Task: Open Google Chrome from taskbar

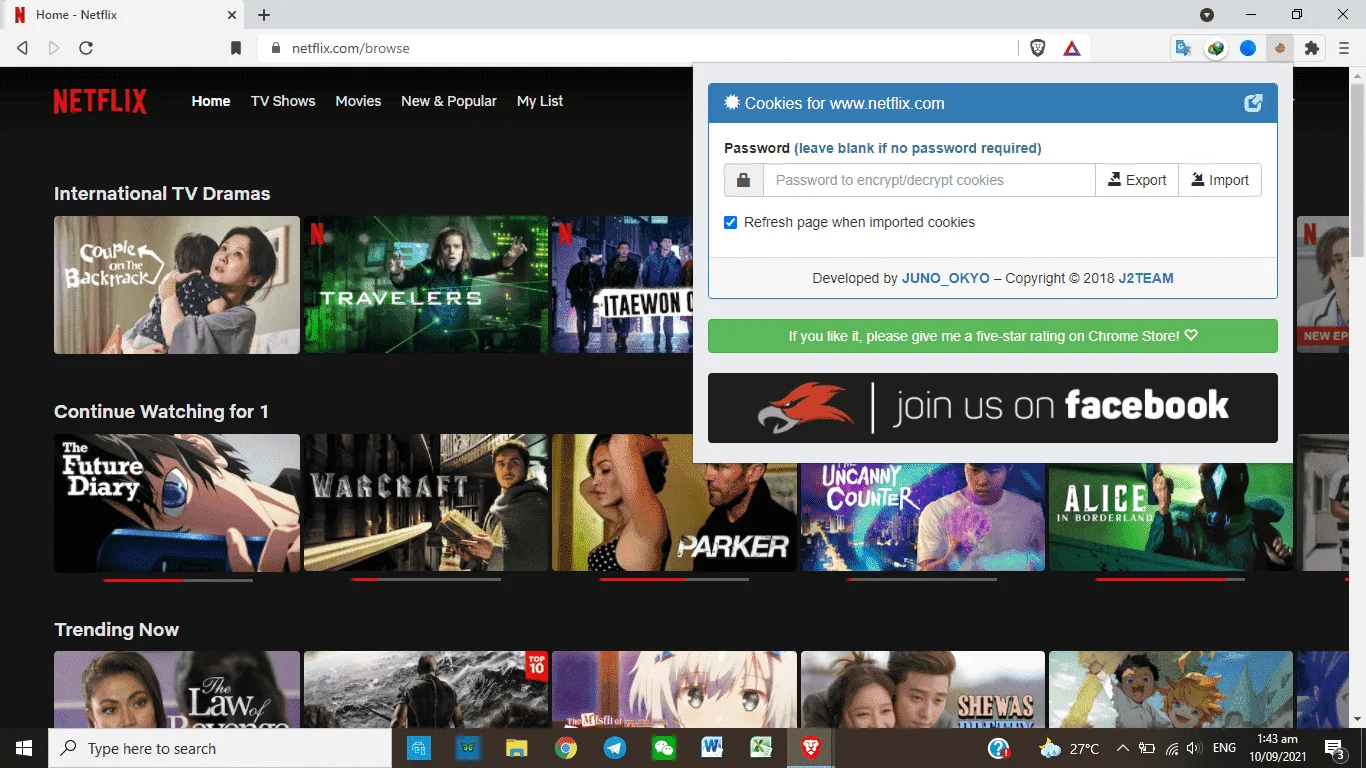Action: tap(566, 748)
